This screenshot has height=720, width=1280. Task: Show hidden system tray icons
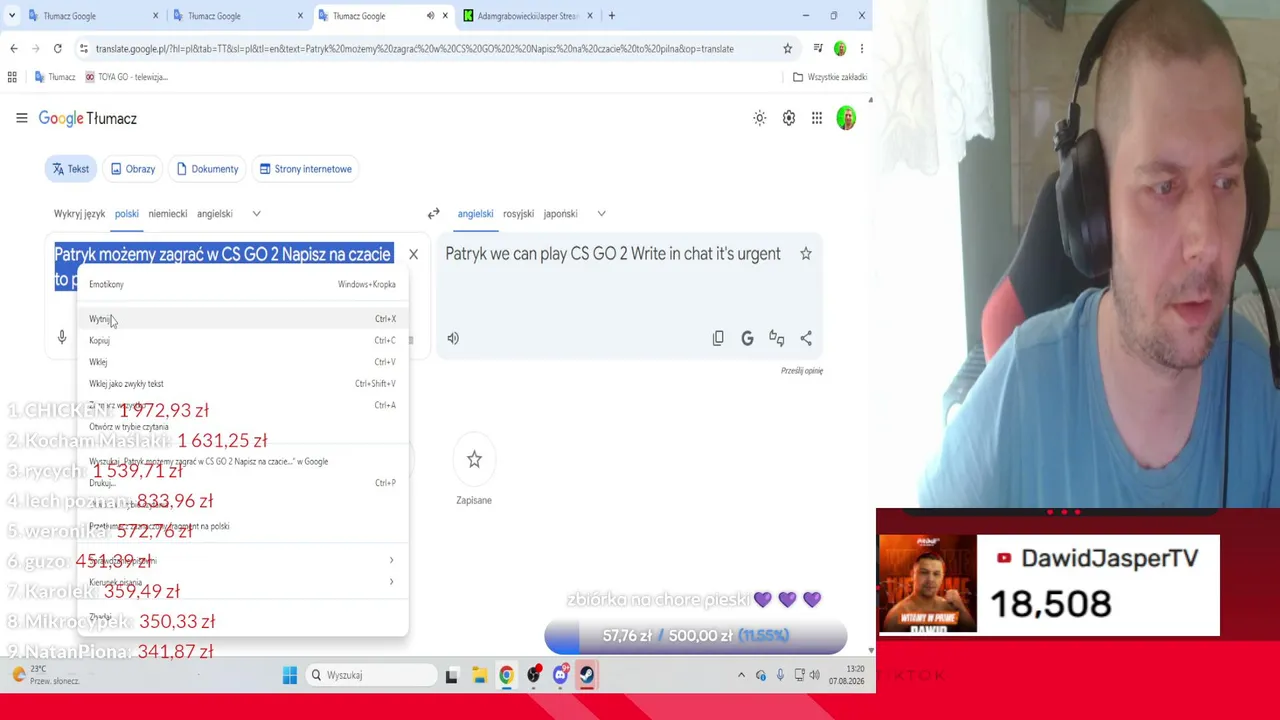tap(741, 675)
